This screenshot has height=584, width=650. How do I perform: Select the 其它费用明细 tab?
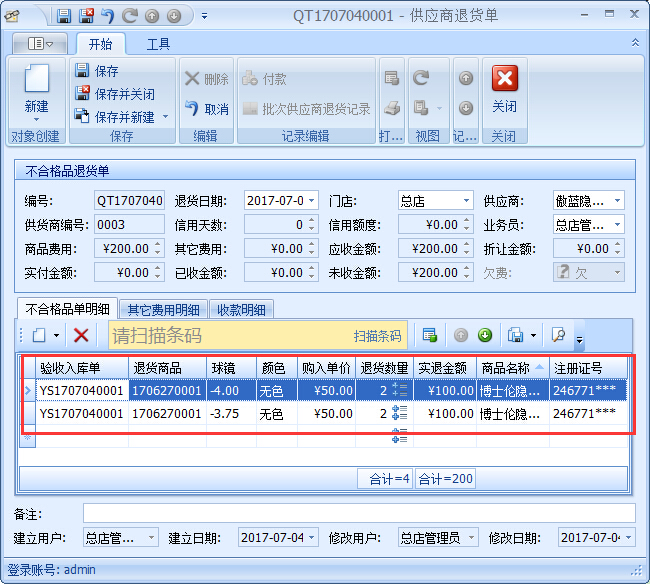163,310
